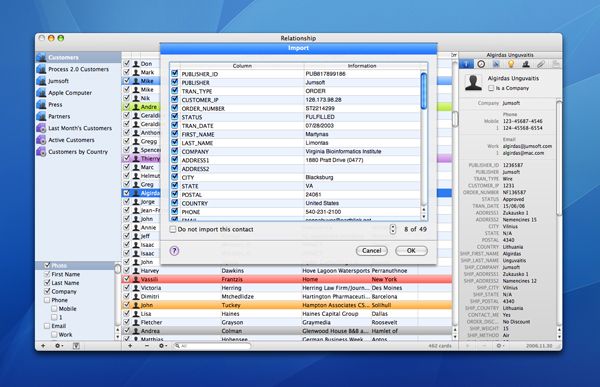Click Cancel in the Import dialog

tap(372, 251)
